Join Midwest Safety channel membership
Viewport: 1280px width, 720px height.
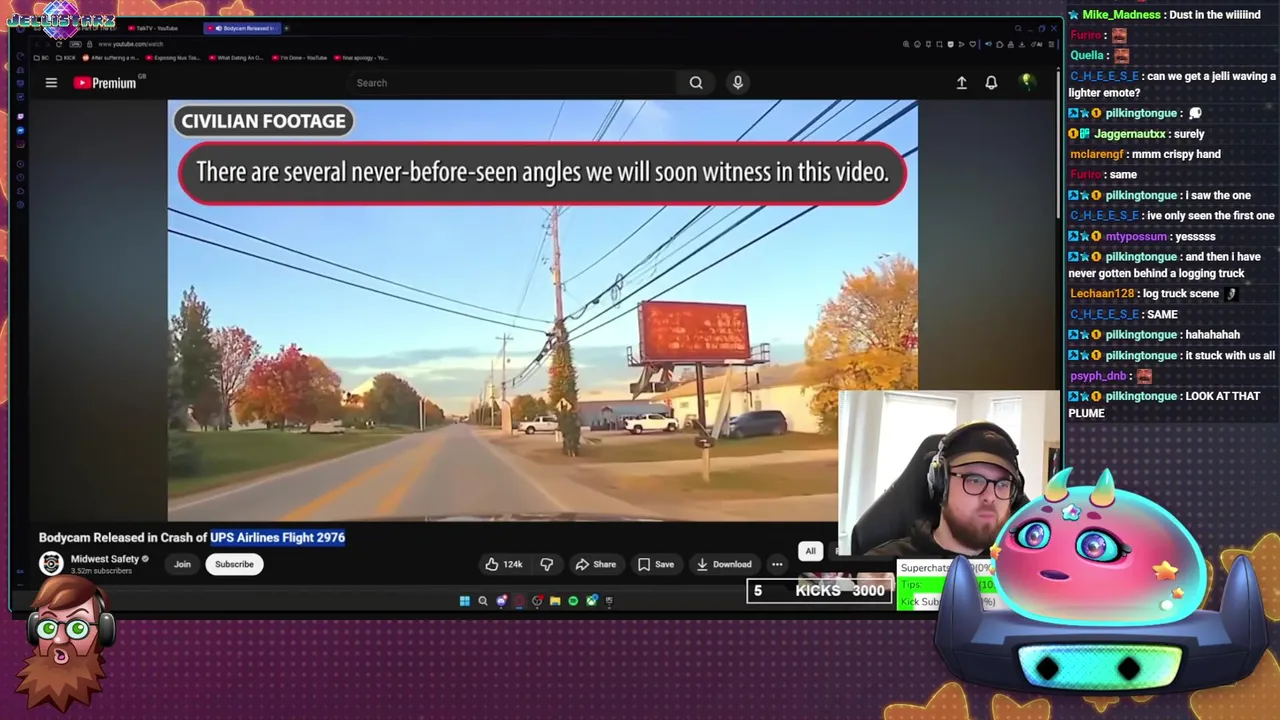click(182, 564)
